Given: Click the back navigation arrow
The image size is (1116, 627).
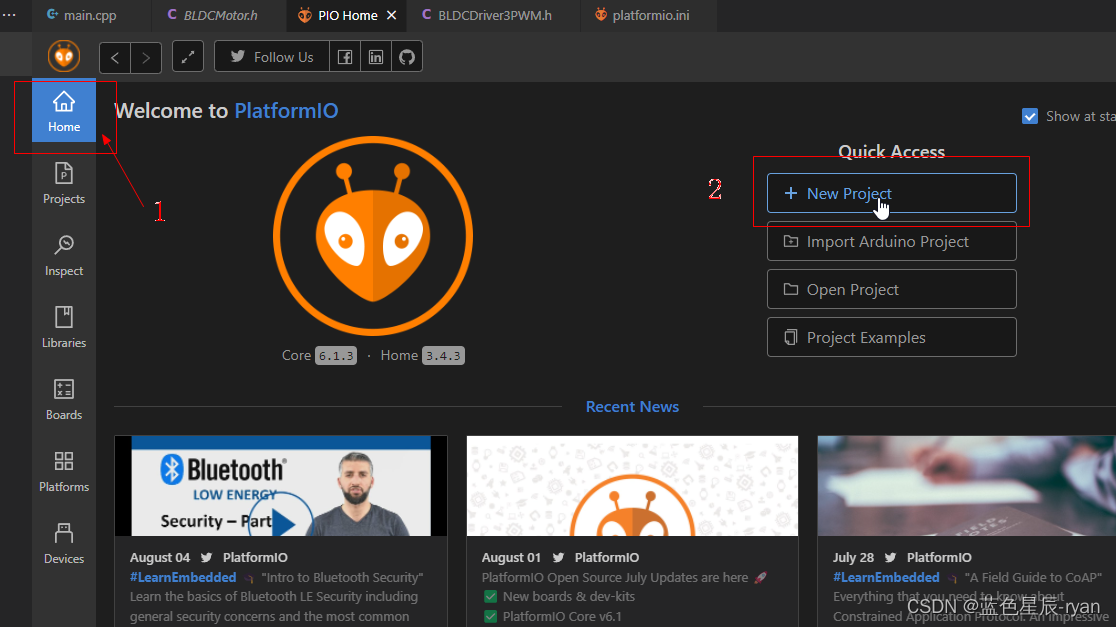Looking at the screenshot, I should pyautogui.click(x=114, y=56).
